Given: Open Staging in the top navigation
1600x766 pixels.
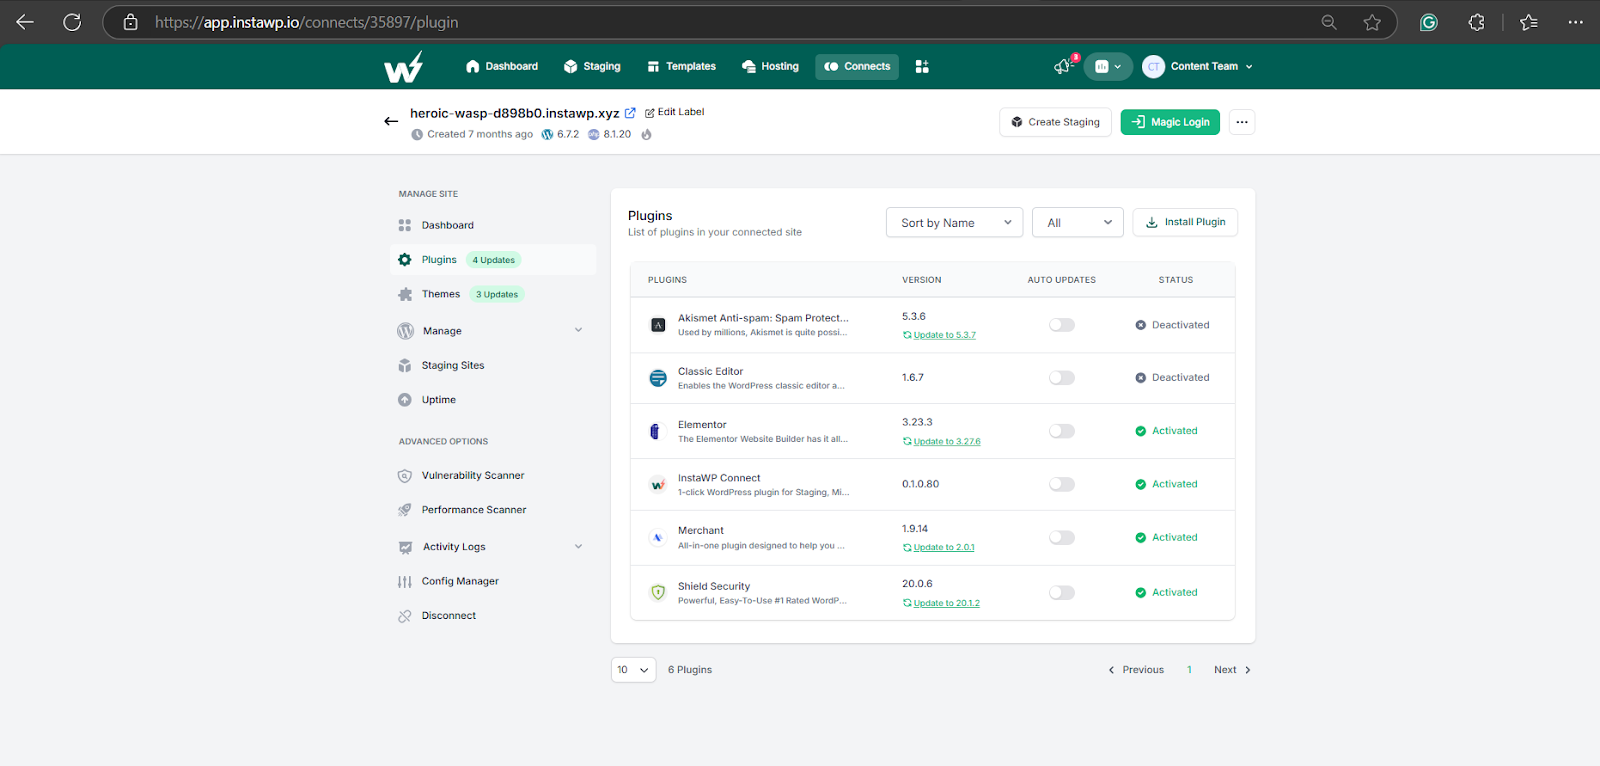Looking at the screenshot, I should click(x=592, y=66).
